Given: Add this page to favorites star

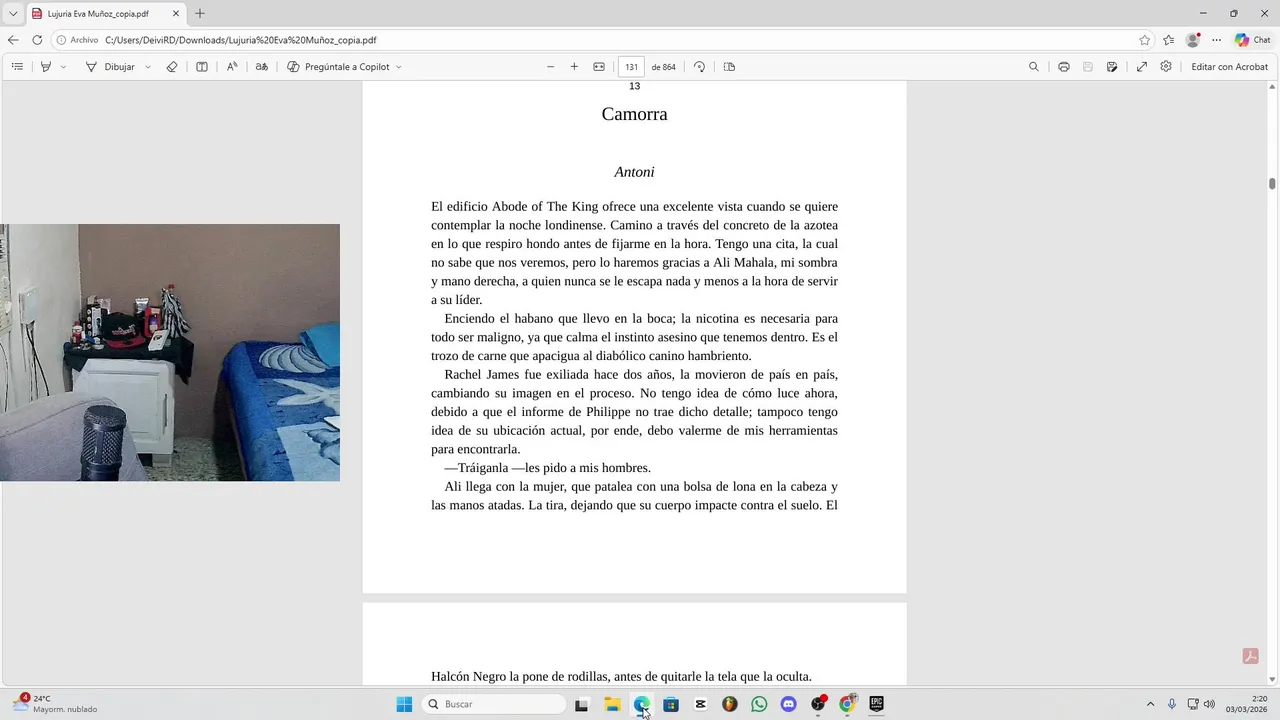Looking at the screenshot, I should (x=1145, y=40).
